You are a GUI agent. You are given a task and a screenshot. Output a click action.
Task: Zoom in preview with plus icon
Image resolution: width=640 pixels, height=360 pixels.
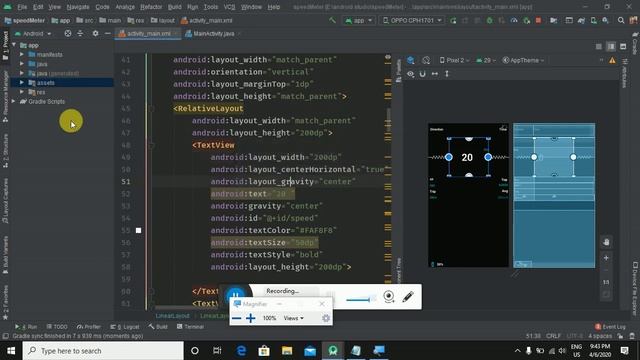coord(606,258)
